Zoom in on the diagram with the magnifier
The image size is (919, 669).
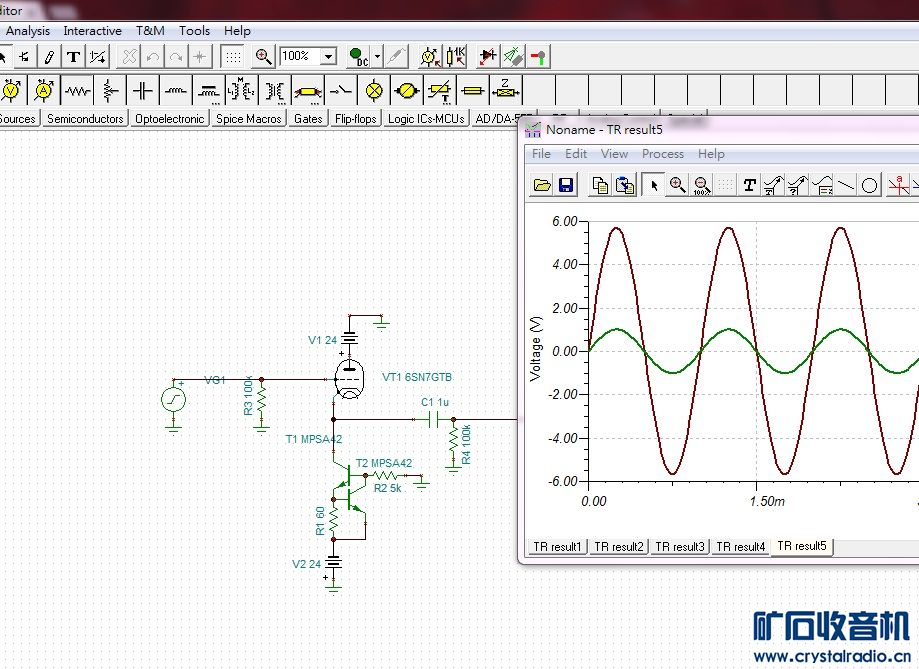click(678, 185)
